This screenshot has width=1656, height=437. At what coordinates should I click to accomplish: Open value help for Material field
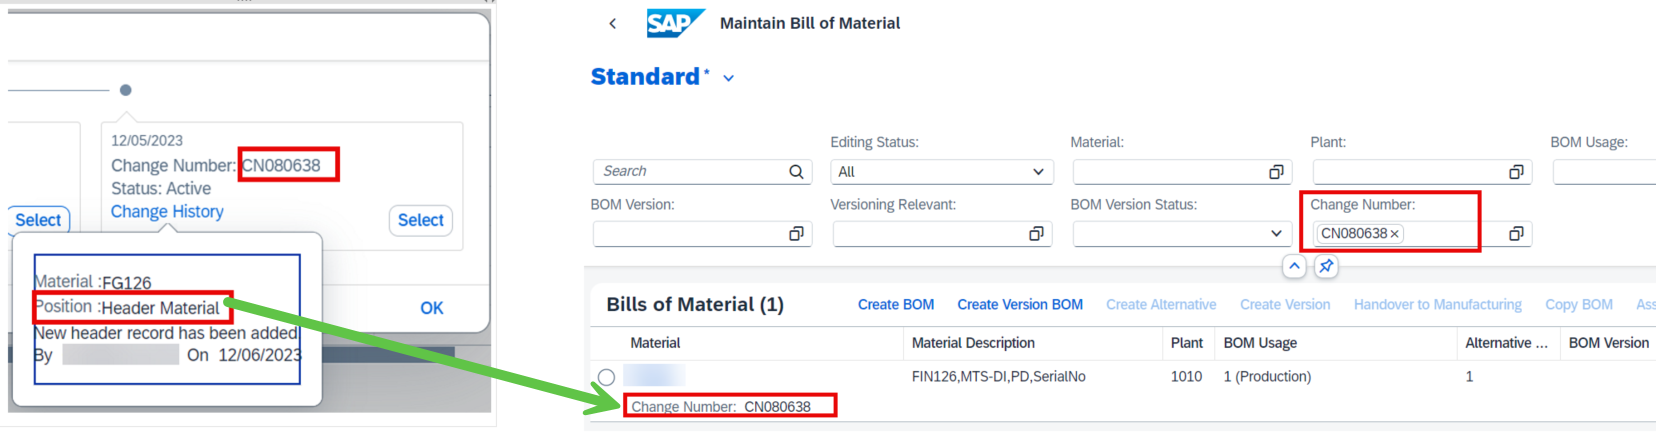coord(1276,172)
